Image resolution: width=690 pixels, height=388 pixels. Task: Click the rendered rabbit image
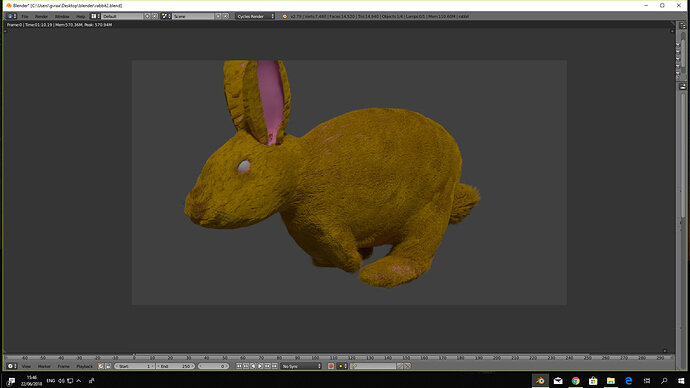tap(349, 183)
